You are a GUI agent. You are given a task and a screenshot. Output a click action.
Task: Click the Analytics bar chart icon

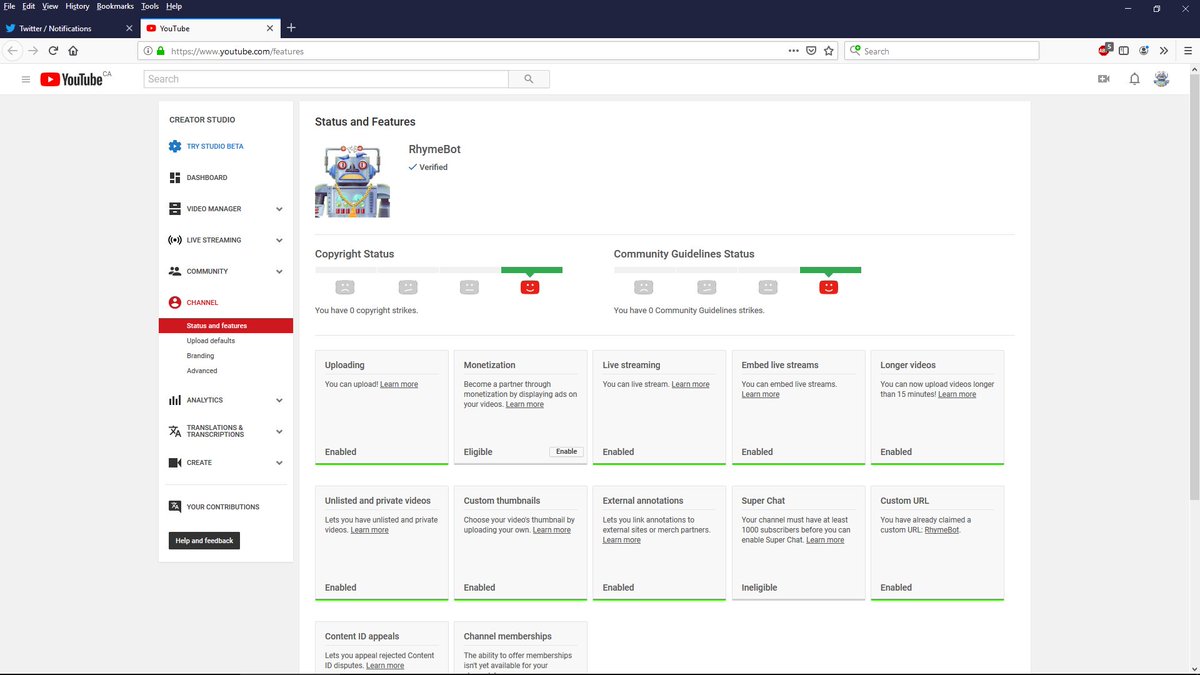[x=175, y=400]
